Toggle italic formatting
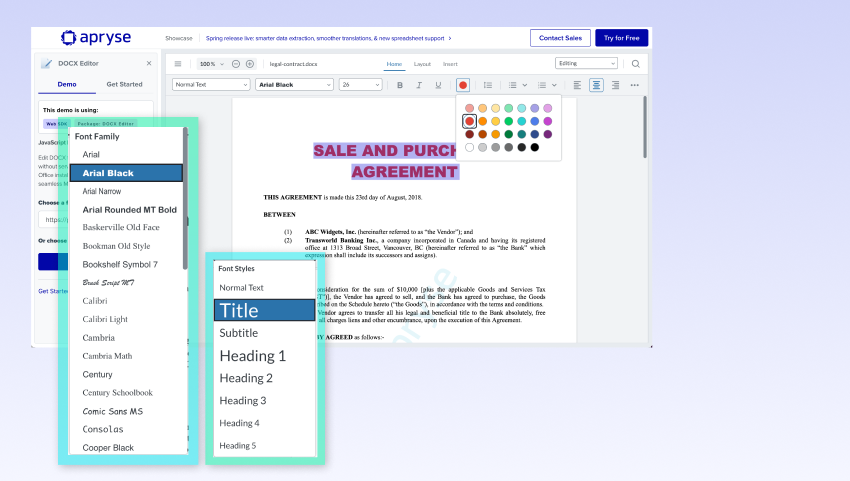The height and width of the screenshot is (481, 850). pos(419,85)
